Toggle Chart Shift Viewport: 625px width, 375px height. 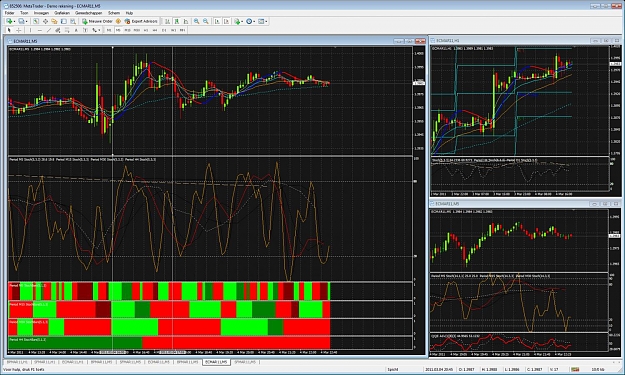(x=226, y=21)
